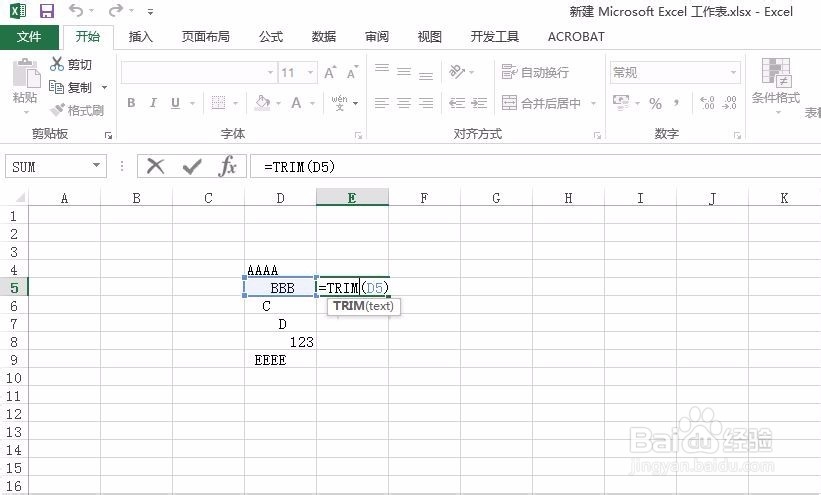Undo the last action
Screen dimensions: 821x495
(x=76, y=10)
